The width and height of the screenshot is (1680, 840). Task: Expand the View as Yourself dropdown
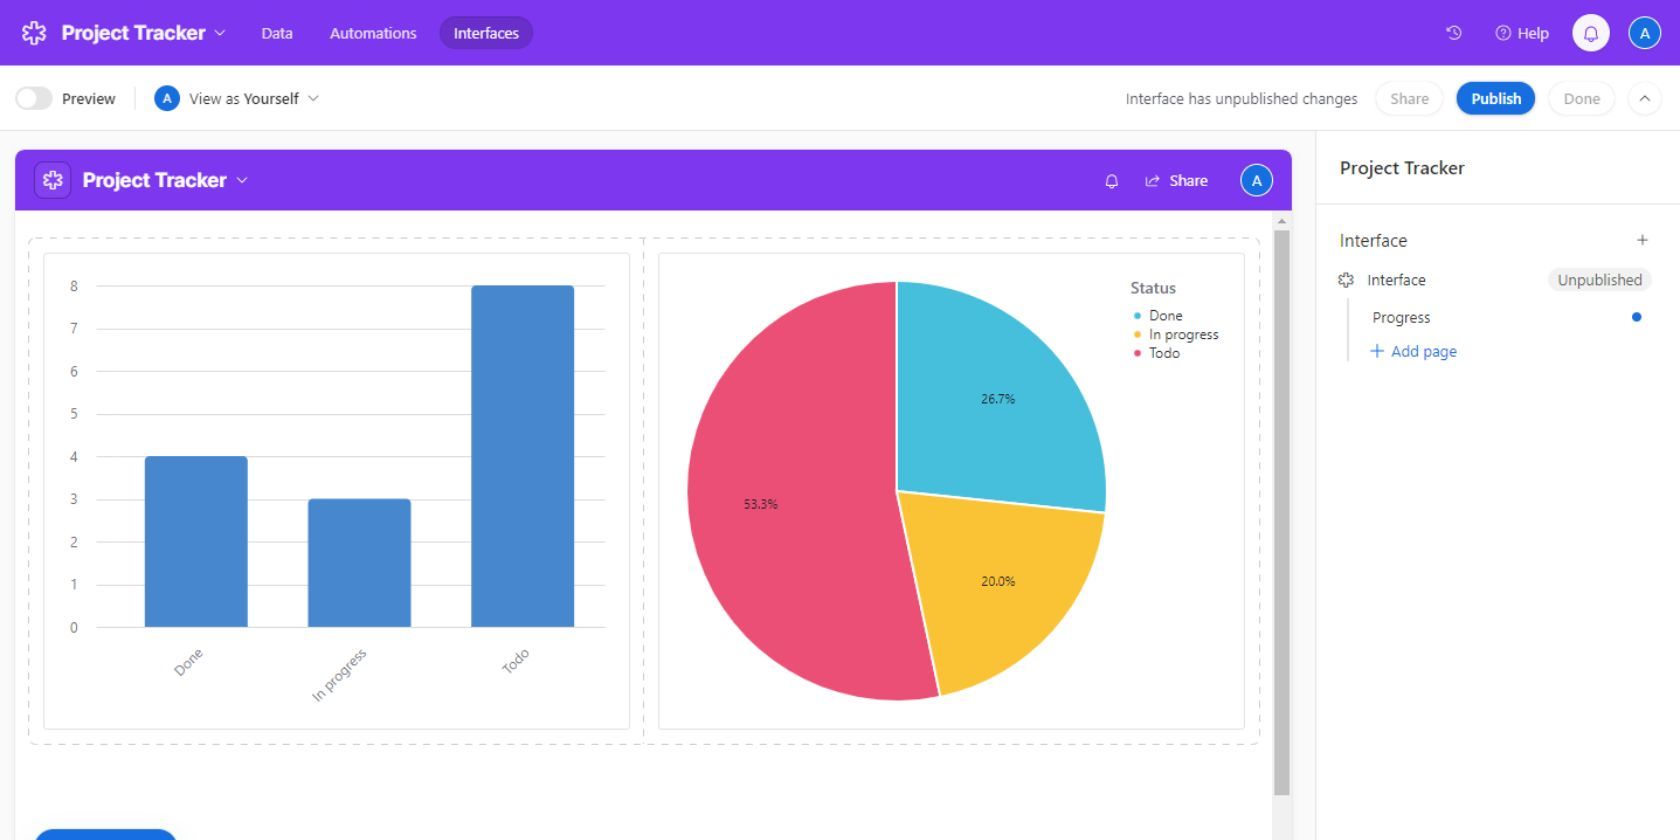237,98
